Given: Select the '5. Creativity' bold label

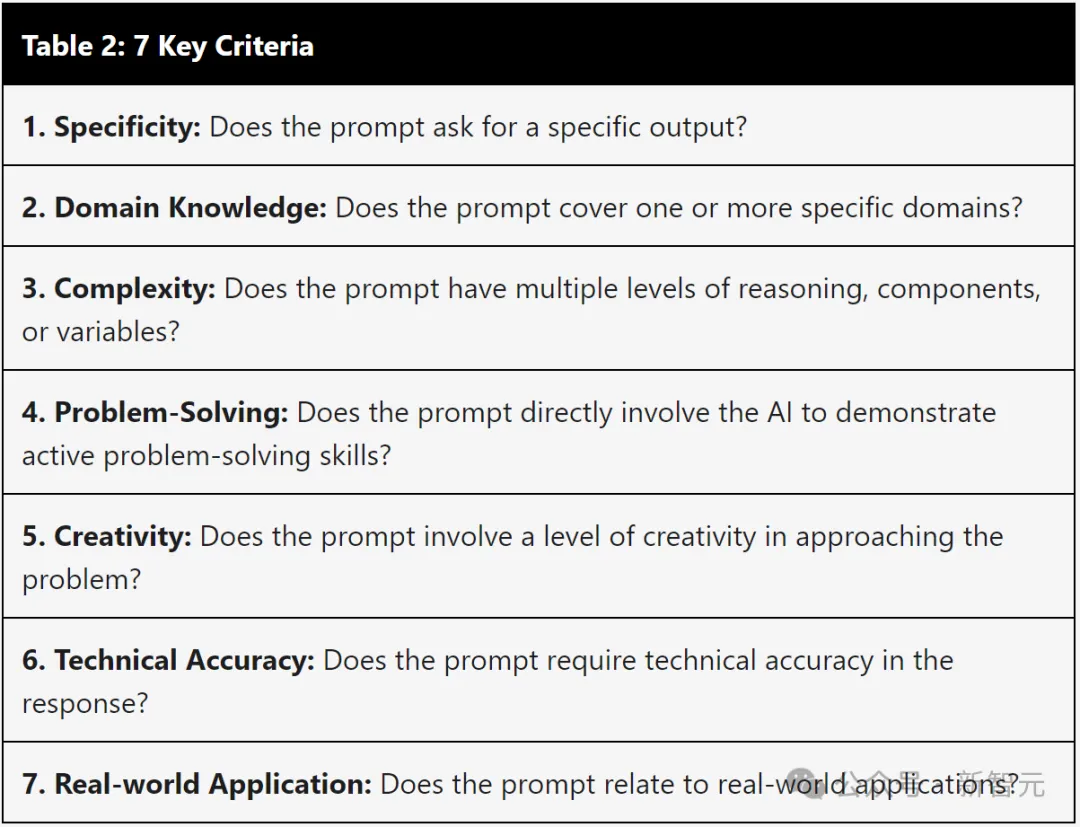Looking at the screenshot, I should (107, 536).
